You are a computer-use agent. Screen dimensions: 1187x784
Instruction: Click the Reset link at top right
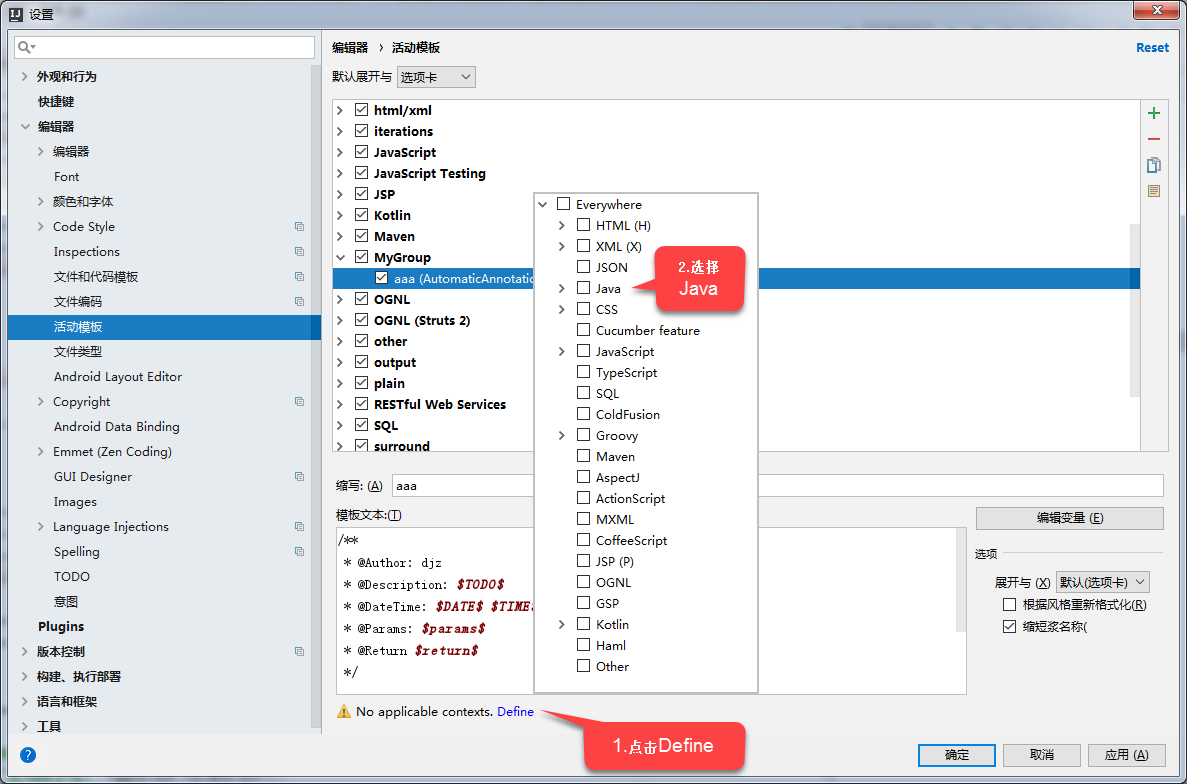[1152, 47]
